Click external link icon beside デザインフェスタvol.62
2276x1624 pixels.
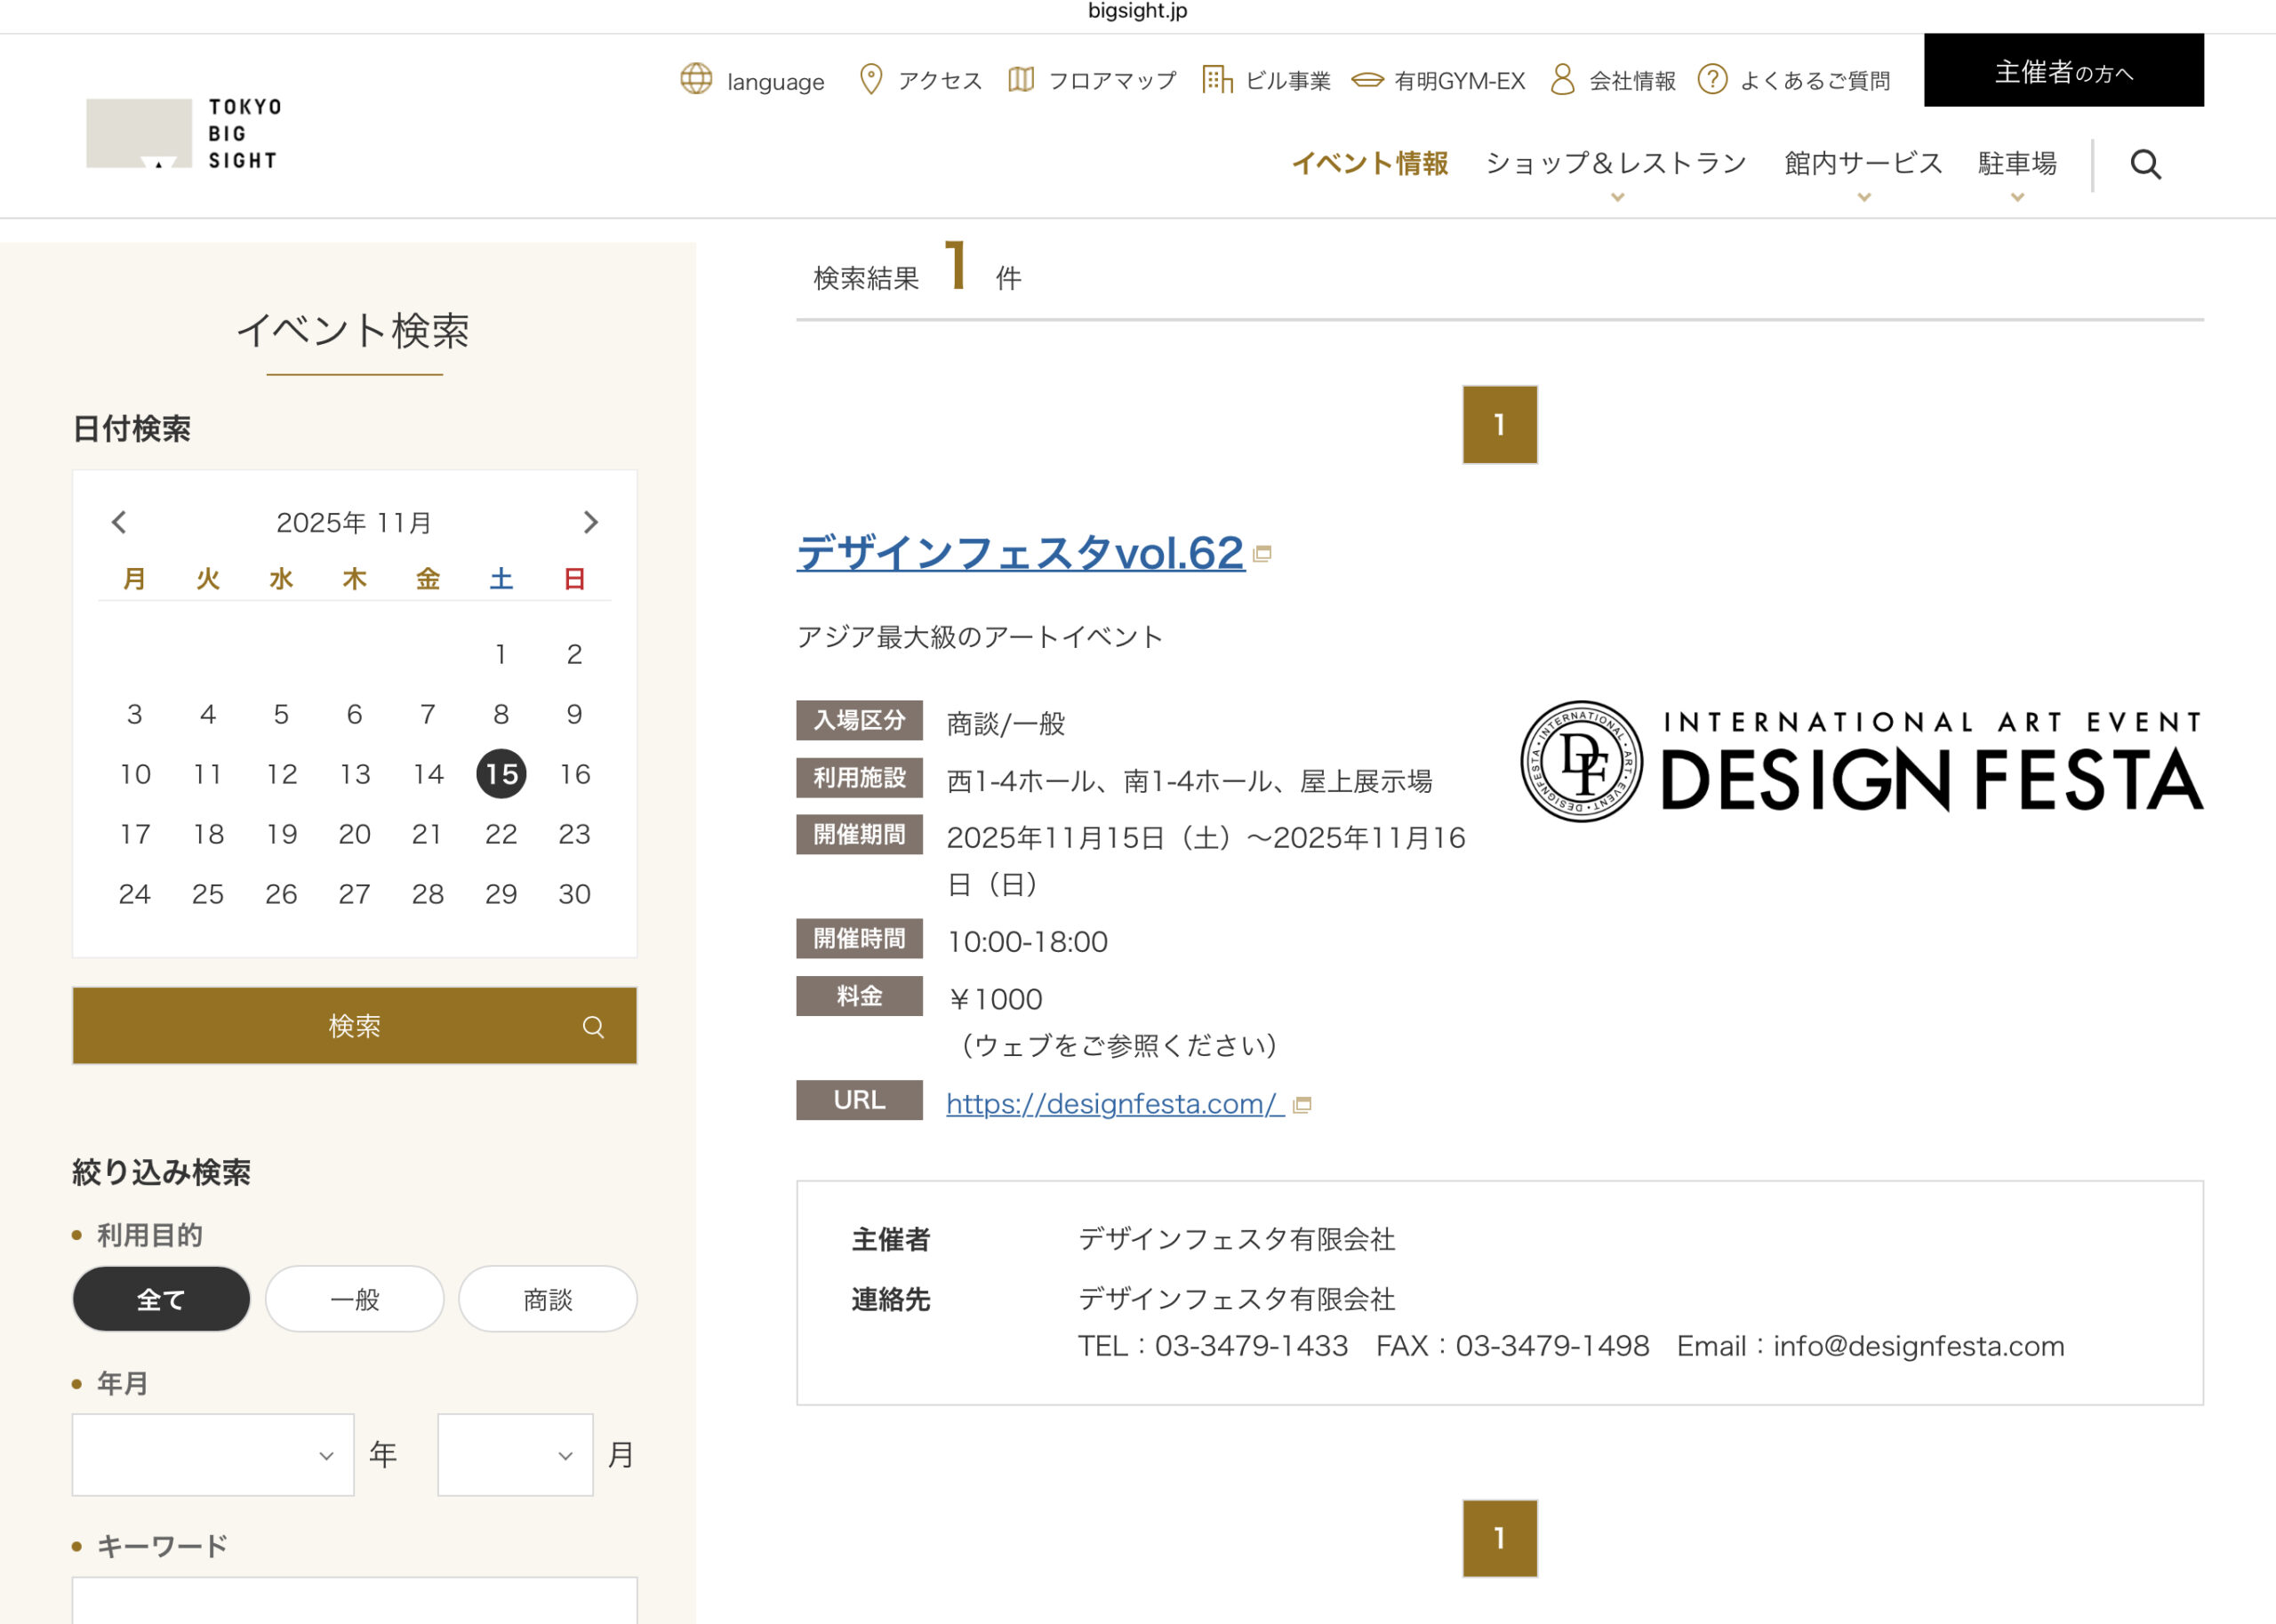point(1262,554)
